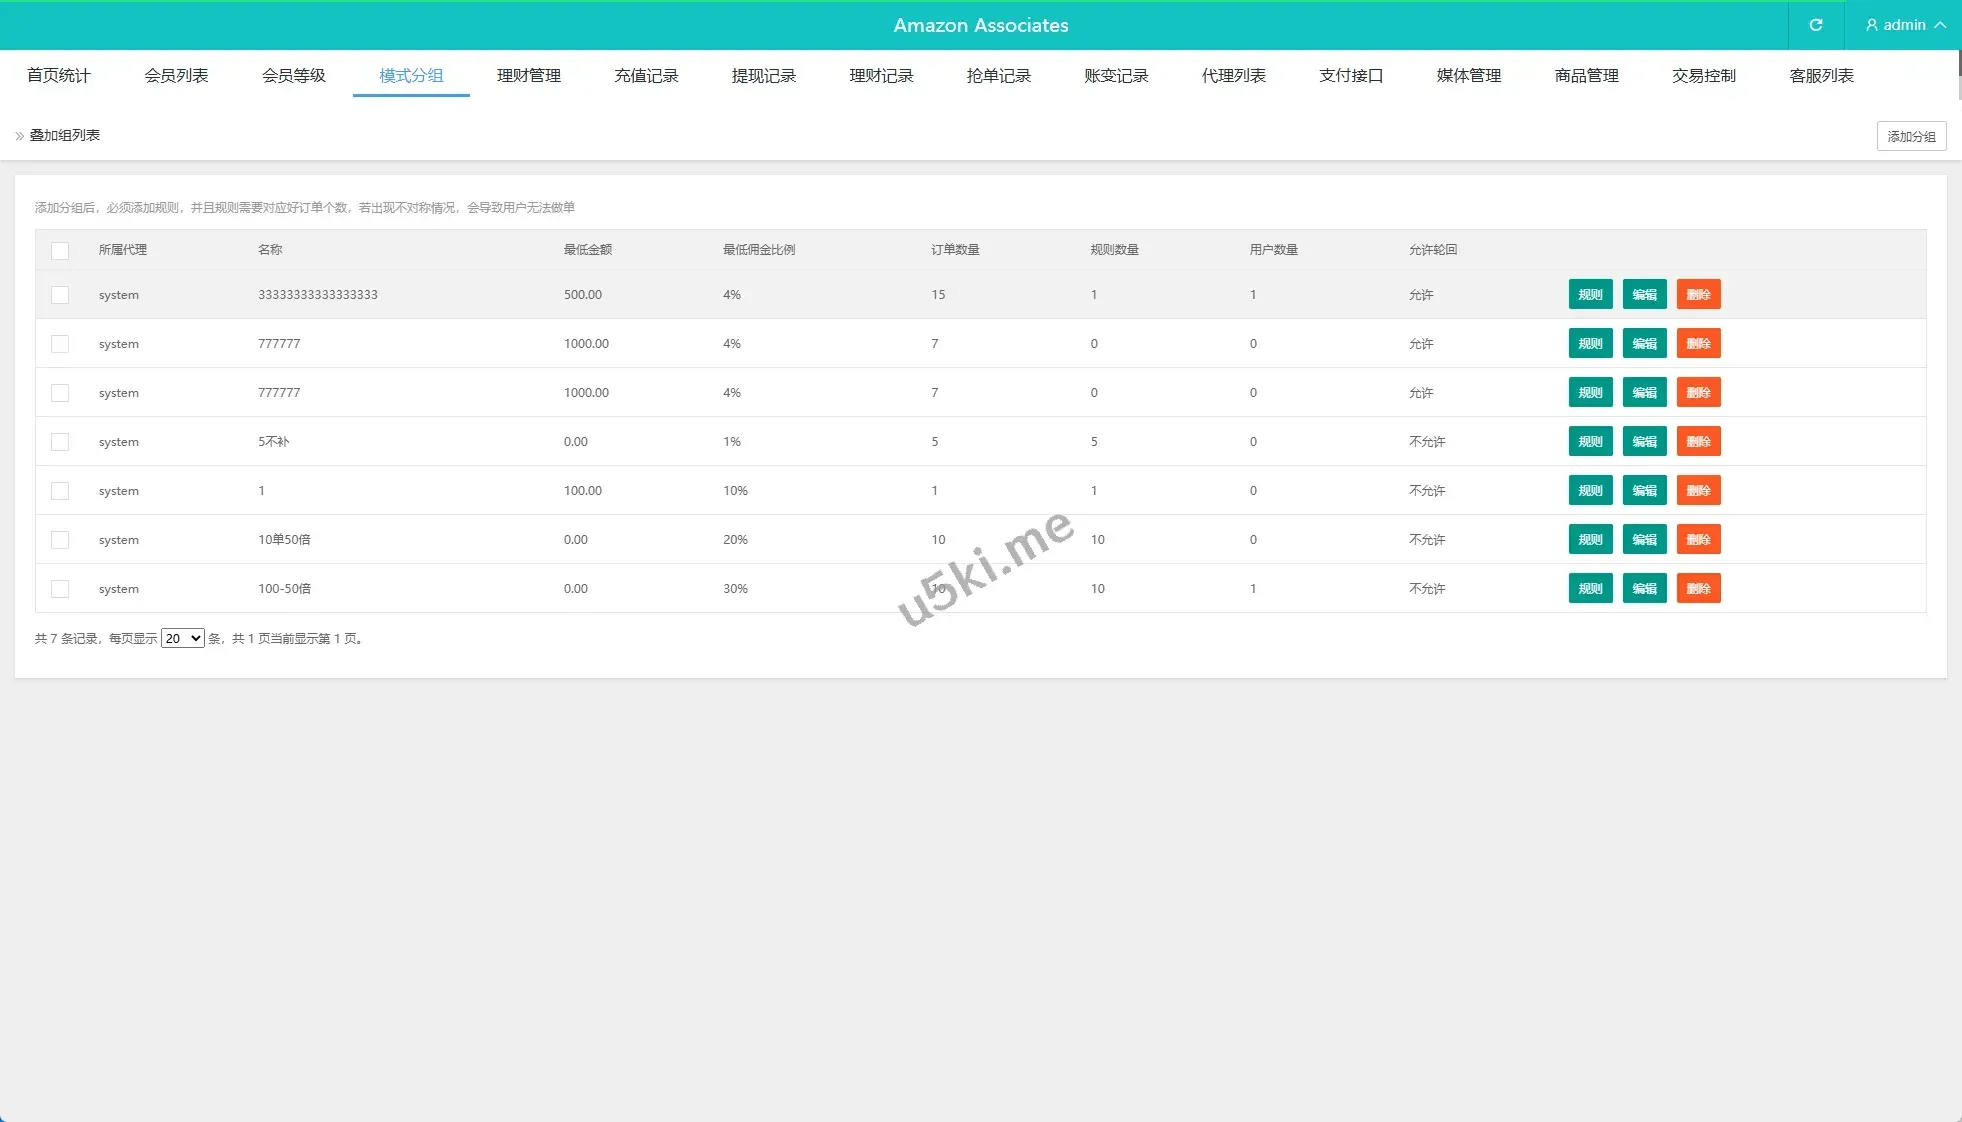Switch to 会员列表 tab
The width and height of the screenshot is (1962, 1122).
pos(176,76)
